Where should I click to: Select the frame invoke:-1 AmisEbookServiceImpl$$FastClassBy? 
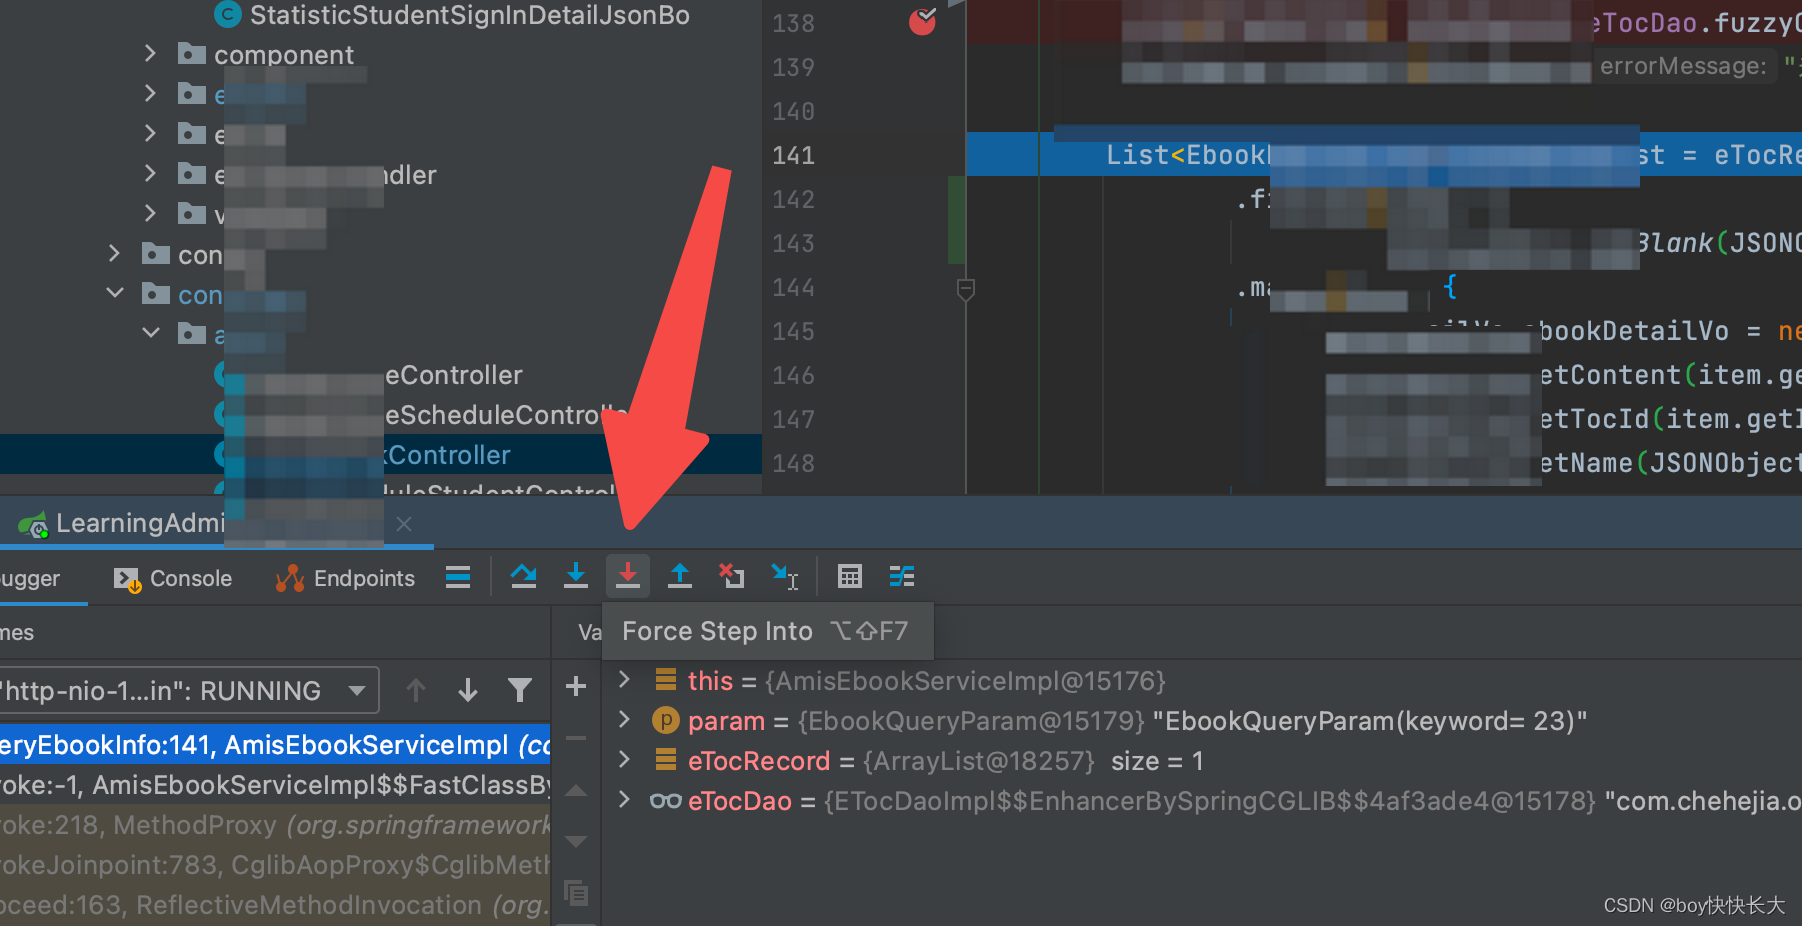(x=275, y=785)
